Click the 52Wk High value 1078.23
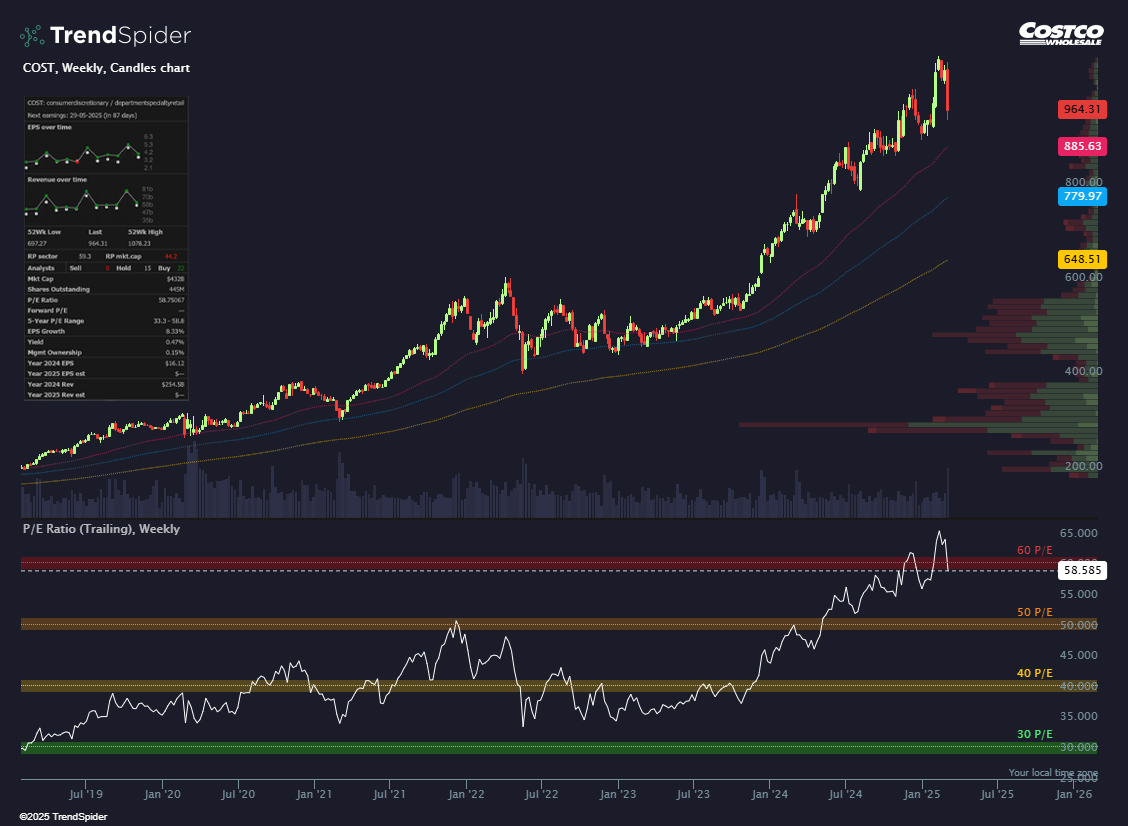This screenshot has width=1128, height=826. coord(140,243)
